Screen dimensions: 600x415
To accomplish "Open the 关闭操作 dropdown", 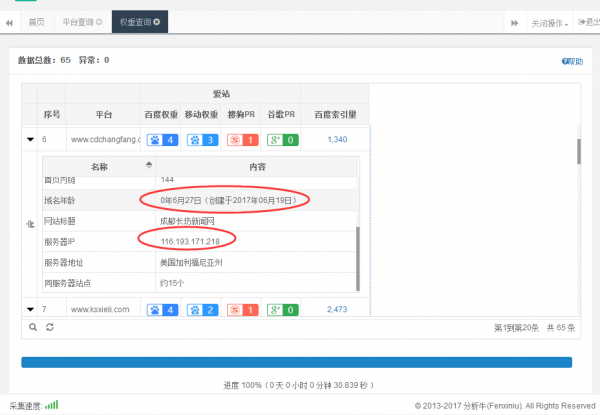I will click(550, 21).
